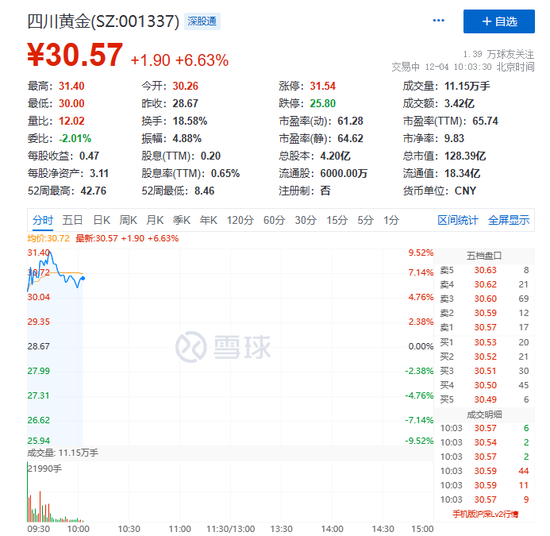Click the 万球友关注 follower count
This screenshot has width=550, height=536.
point(498,54)
